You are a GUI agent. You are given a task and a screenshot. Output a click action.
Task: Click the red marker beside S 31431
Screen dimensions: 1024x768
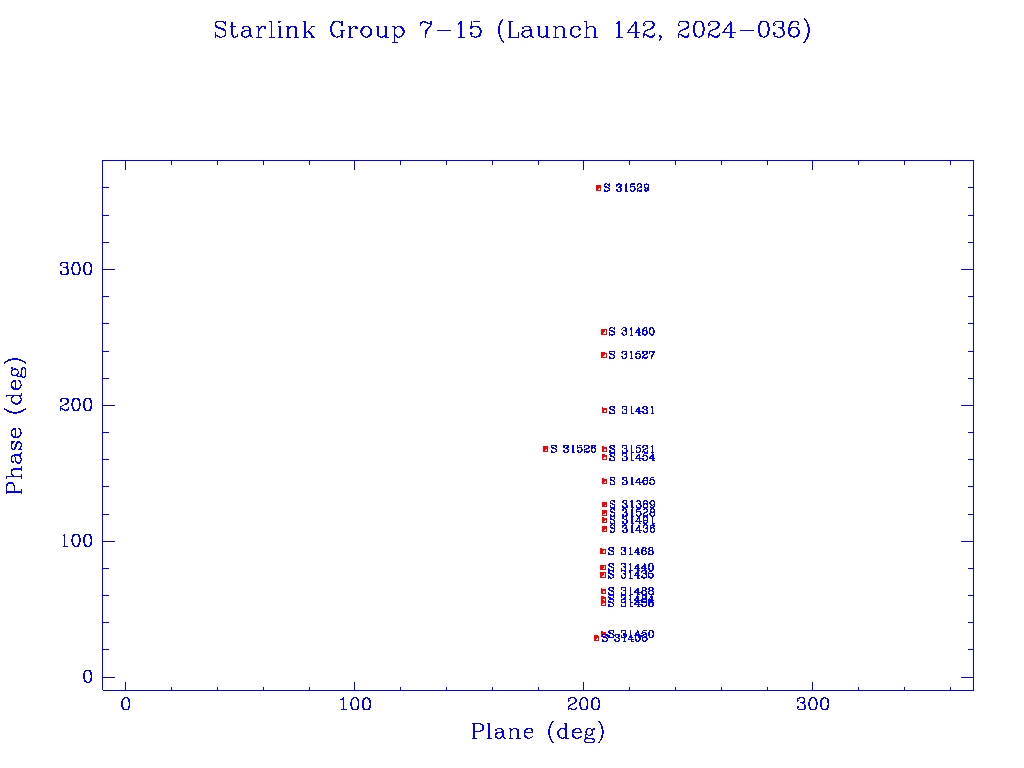[604, 410]
